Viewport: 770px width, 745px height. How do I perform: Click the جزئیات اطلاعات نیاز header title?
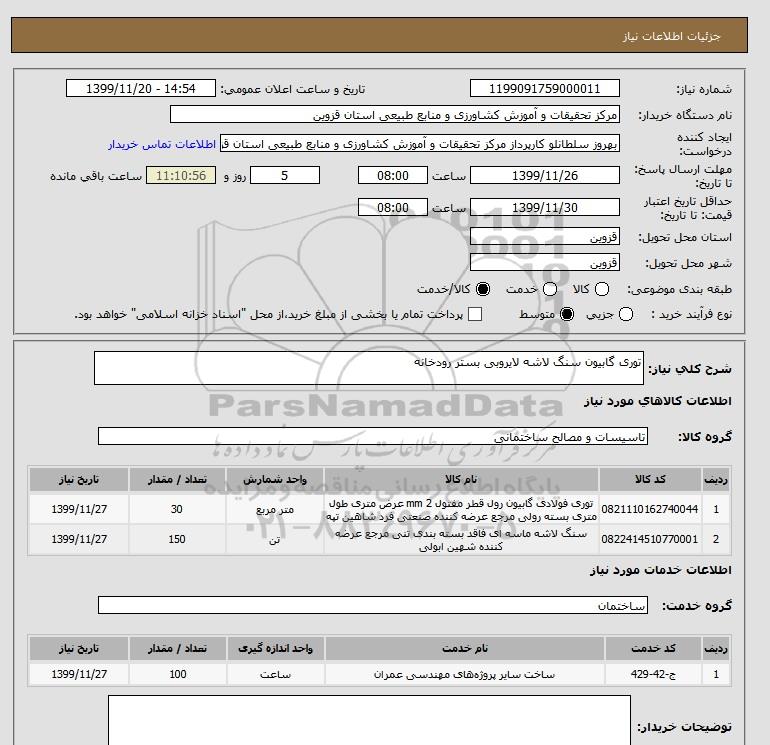672,36
